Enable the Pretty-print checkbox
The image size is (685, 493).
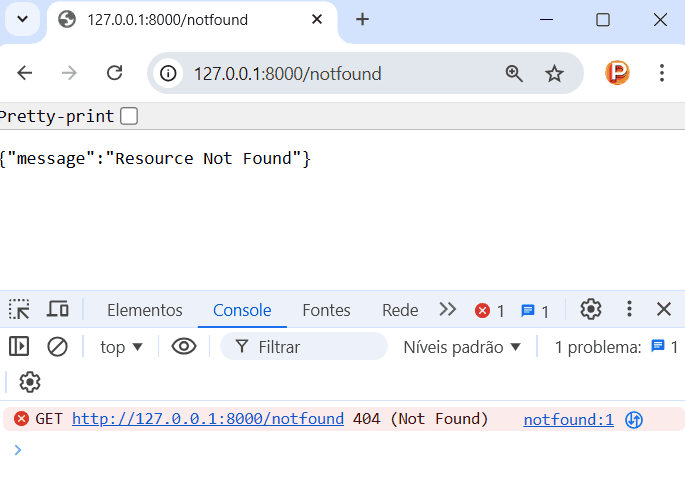129,116
